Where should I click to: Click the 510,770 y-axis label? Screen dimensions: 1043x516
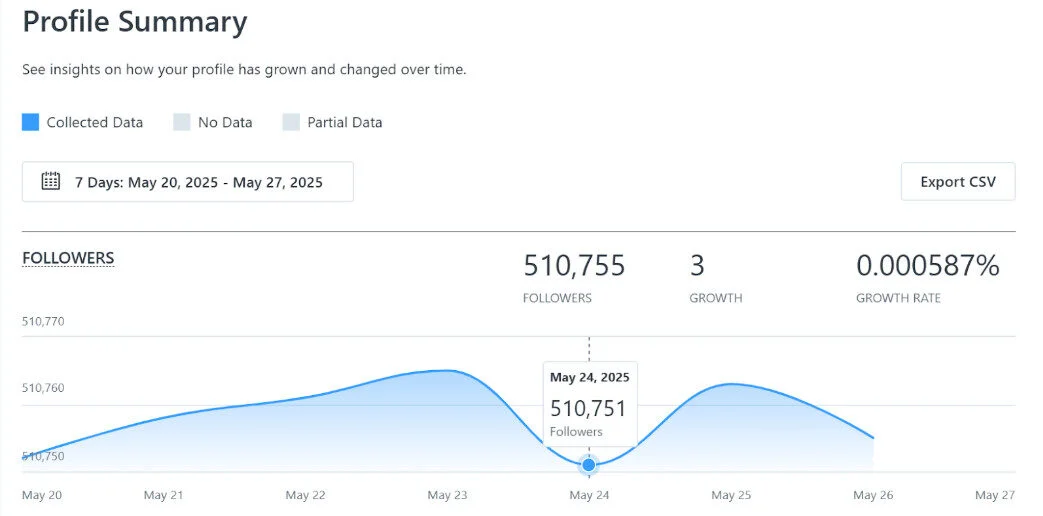pos(43,322)
